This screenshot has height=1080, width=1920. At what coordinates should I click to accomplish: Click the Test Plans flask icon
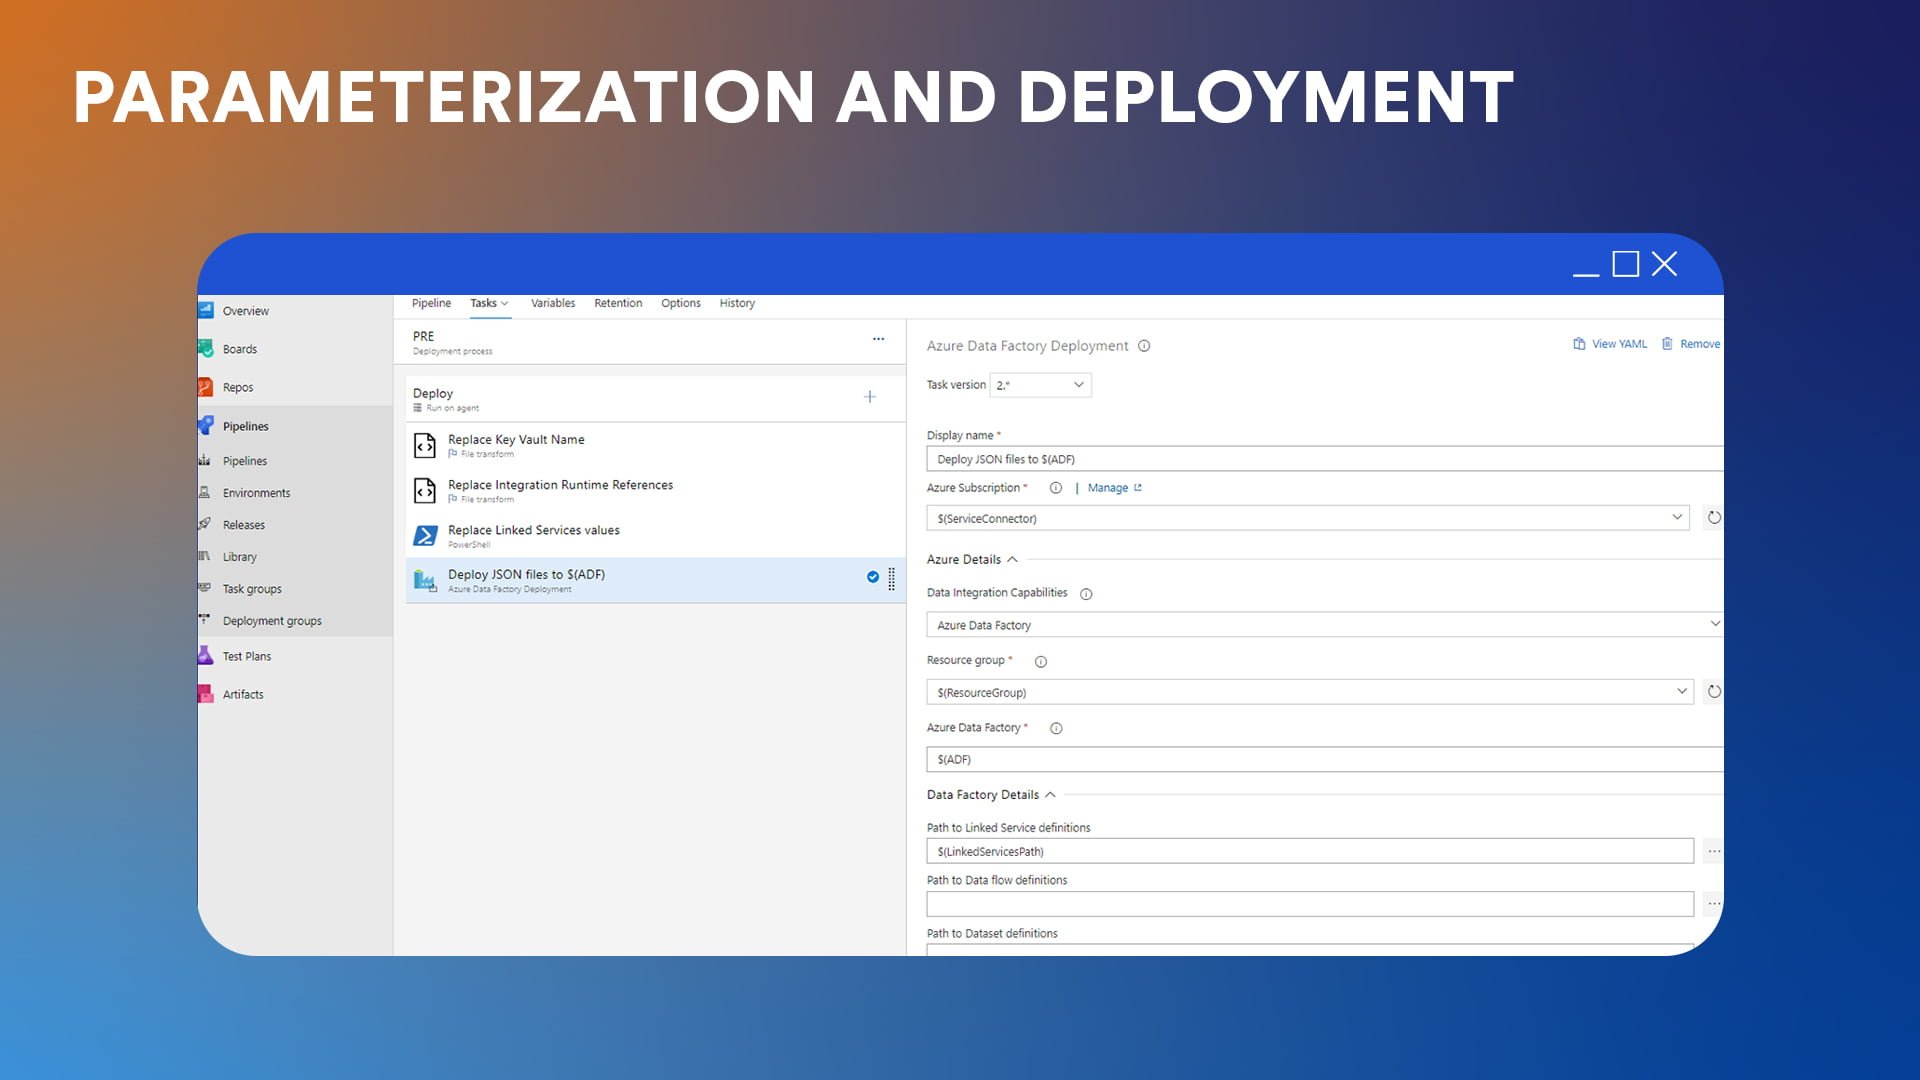205,656
